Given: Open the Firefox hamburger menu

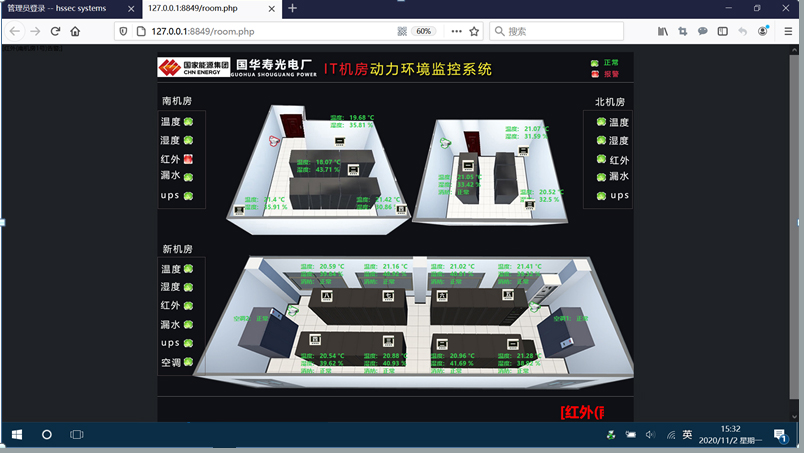Looking at the screenshot, I should tap(789, 31).
